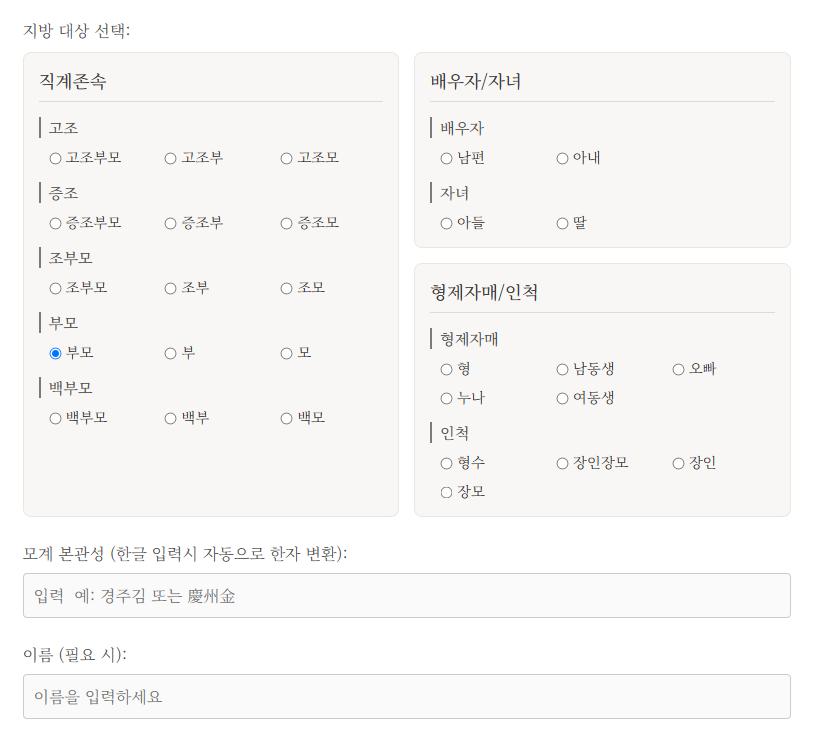Select 오빠 under 형제자매
The width and height of the screenshot is (813, 741).
(x=677, y=369)
